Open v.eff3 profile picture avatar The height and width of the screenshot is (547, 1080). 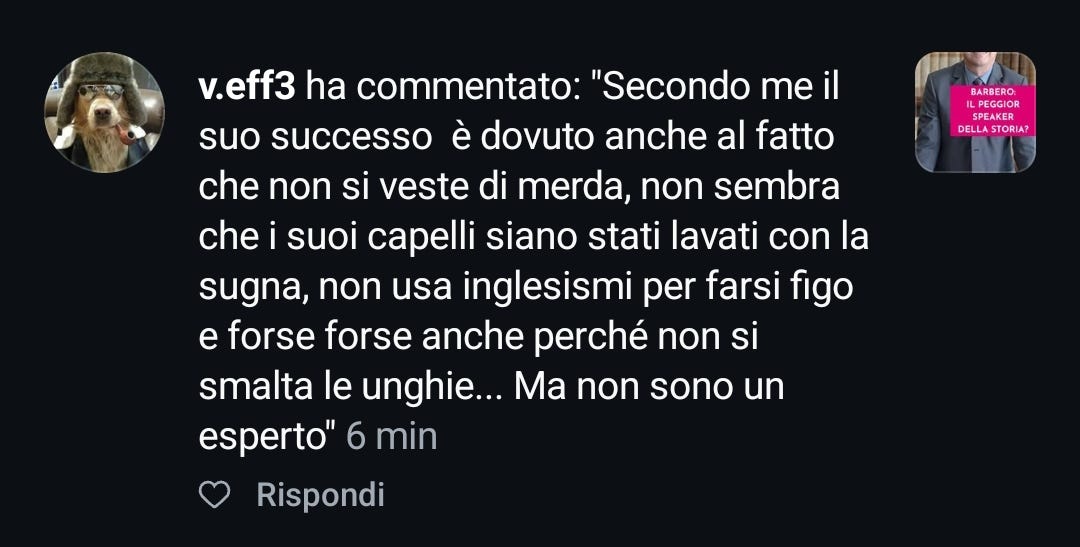pos(105,112)
